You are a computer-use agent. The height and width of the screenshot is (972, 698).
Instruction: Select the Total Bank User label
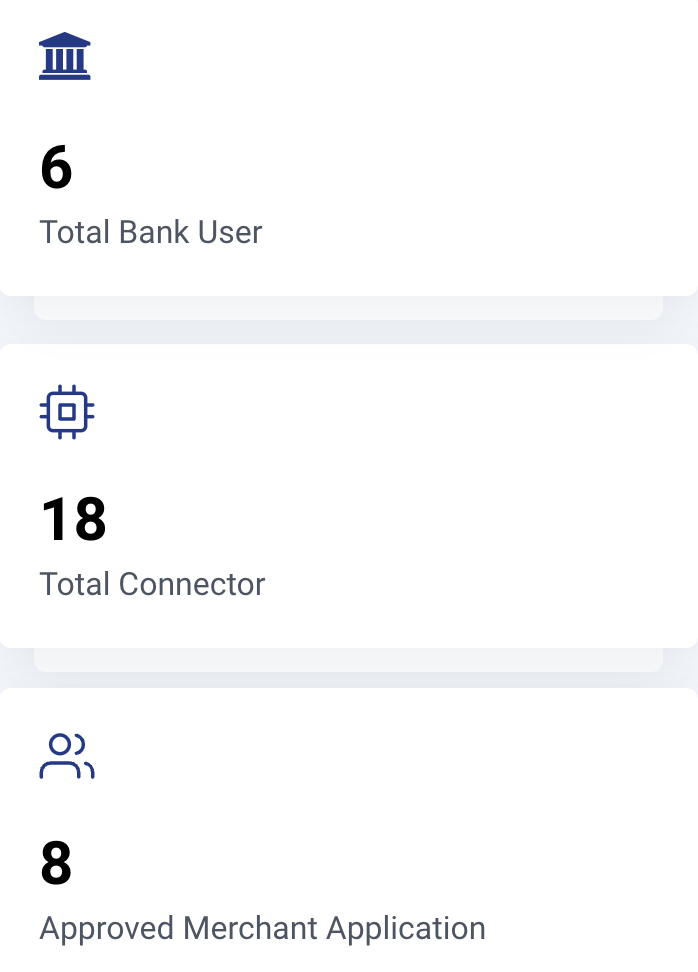(151, 232)
